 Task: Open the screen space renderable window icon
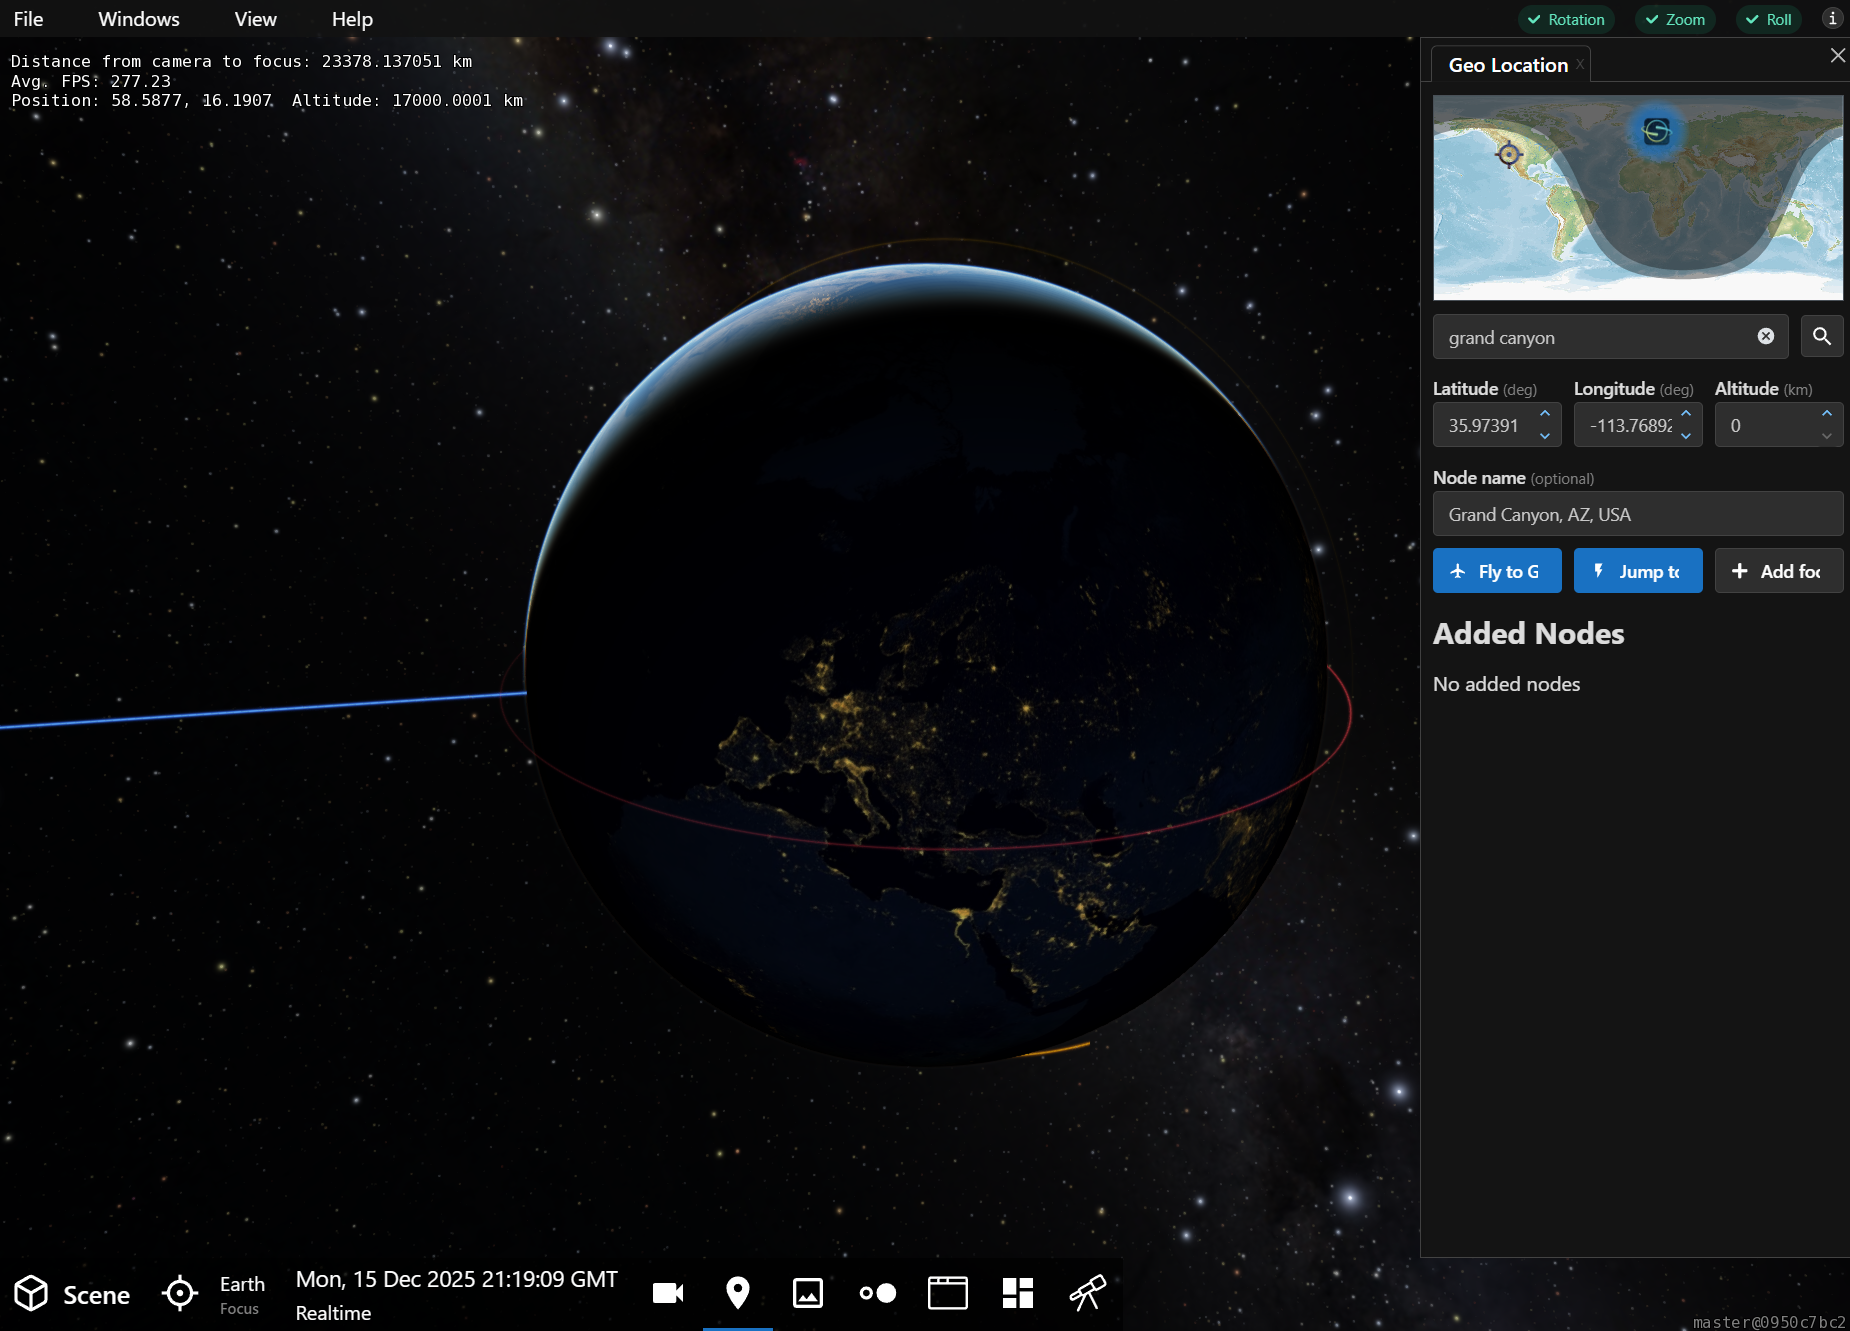[x=948, y=1294]
